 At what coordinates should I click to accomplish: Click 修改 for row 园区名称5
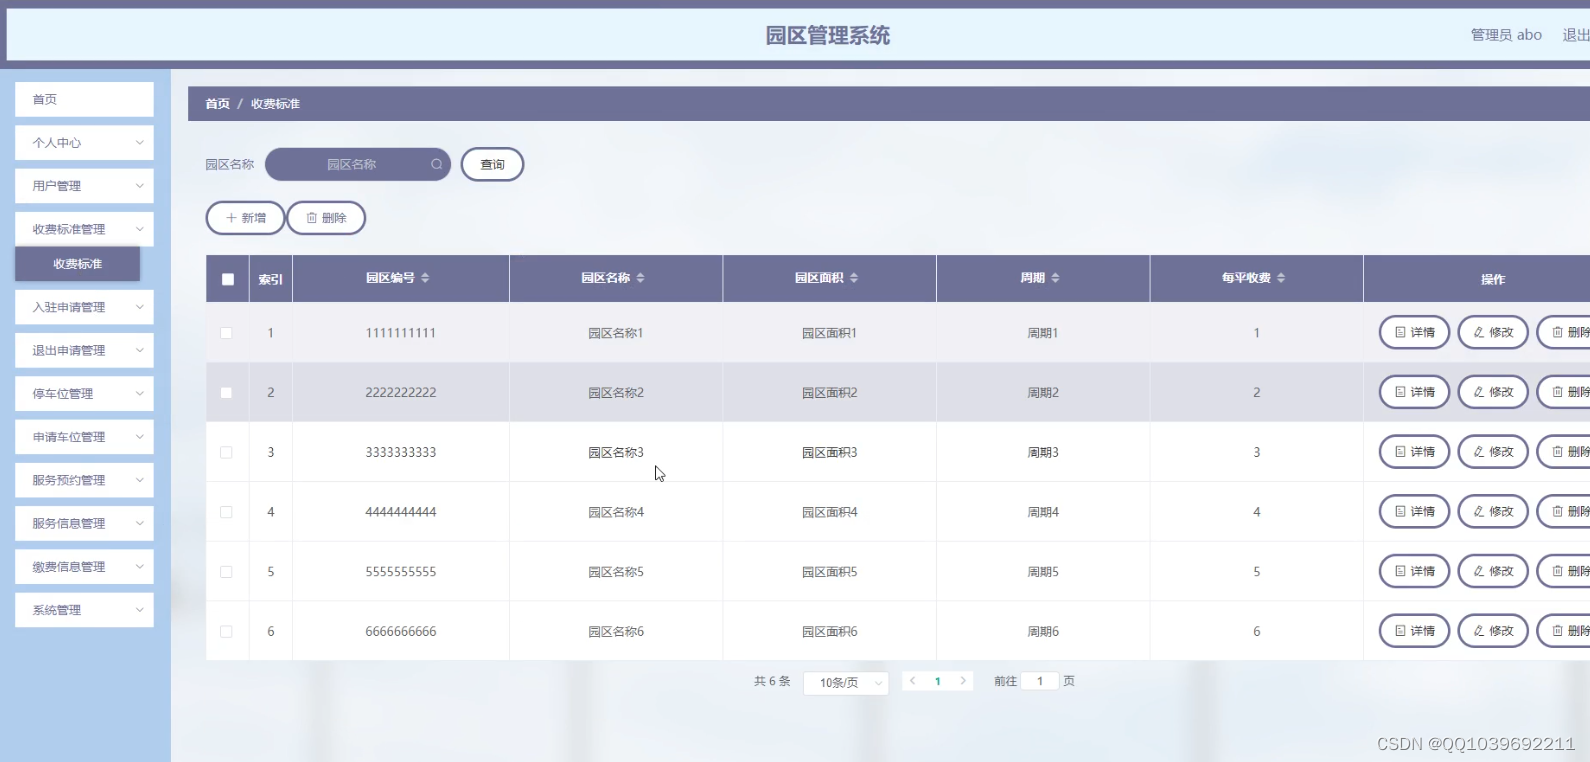tap(1493, 571)
